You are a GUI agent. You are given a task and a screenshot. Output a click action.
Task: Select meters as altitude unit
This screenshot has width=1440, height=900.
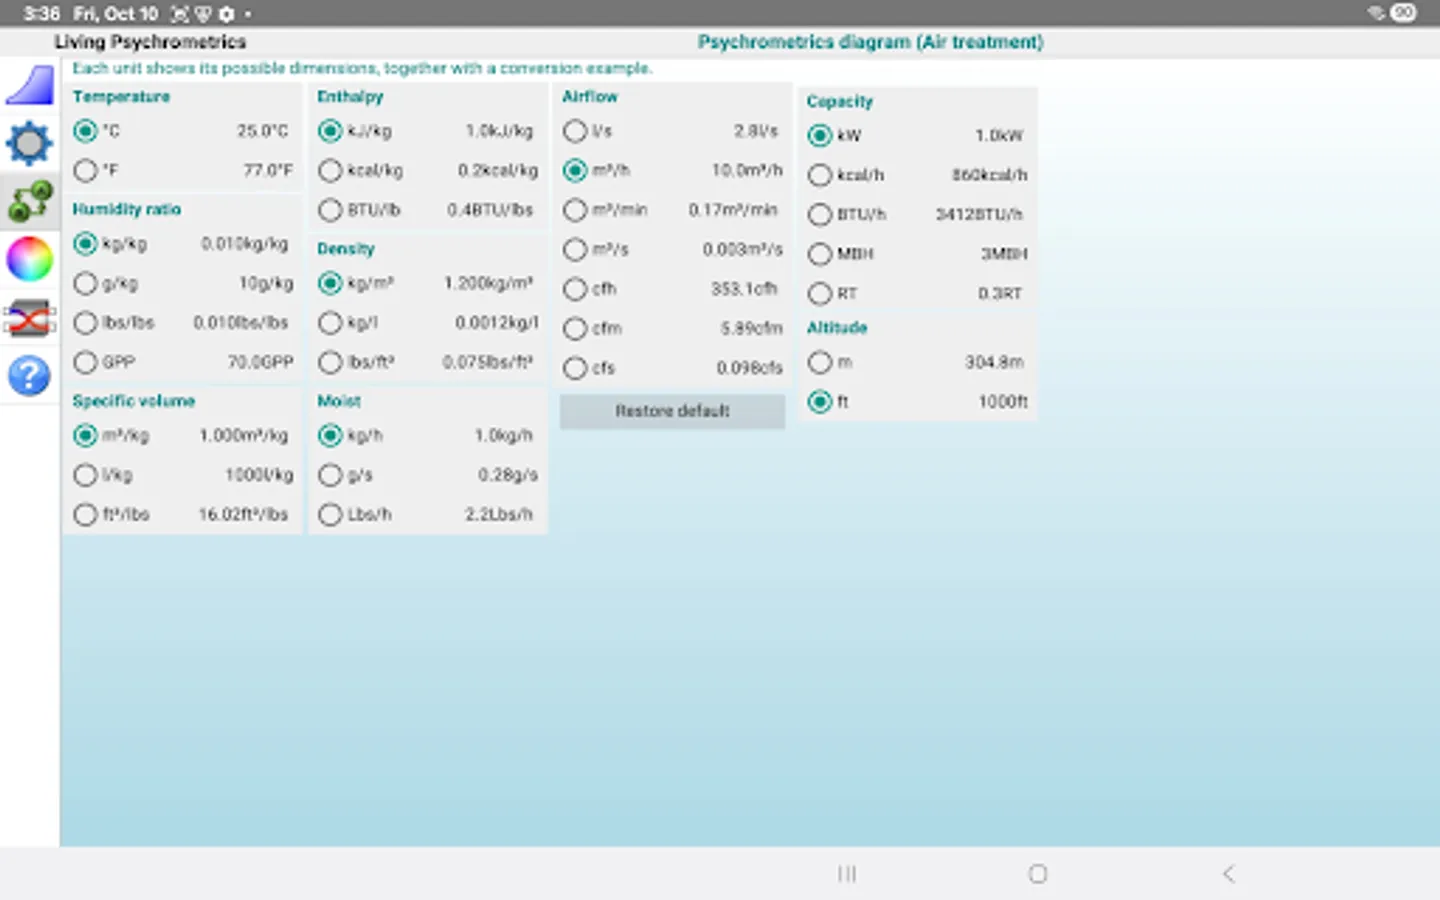click(x=820, y=362)
